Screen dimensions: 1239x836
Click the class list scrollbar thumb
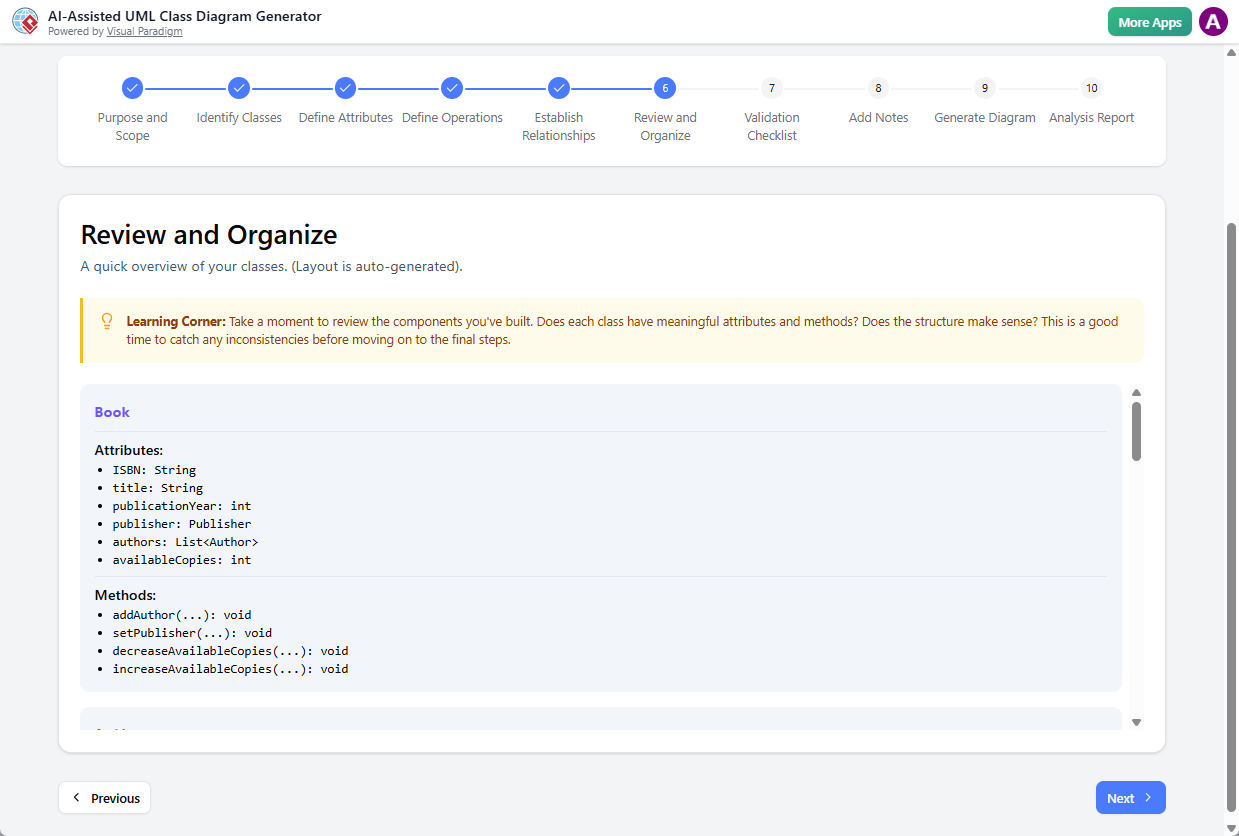pyautogui.click(x=1136, y=431)
